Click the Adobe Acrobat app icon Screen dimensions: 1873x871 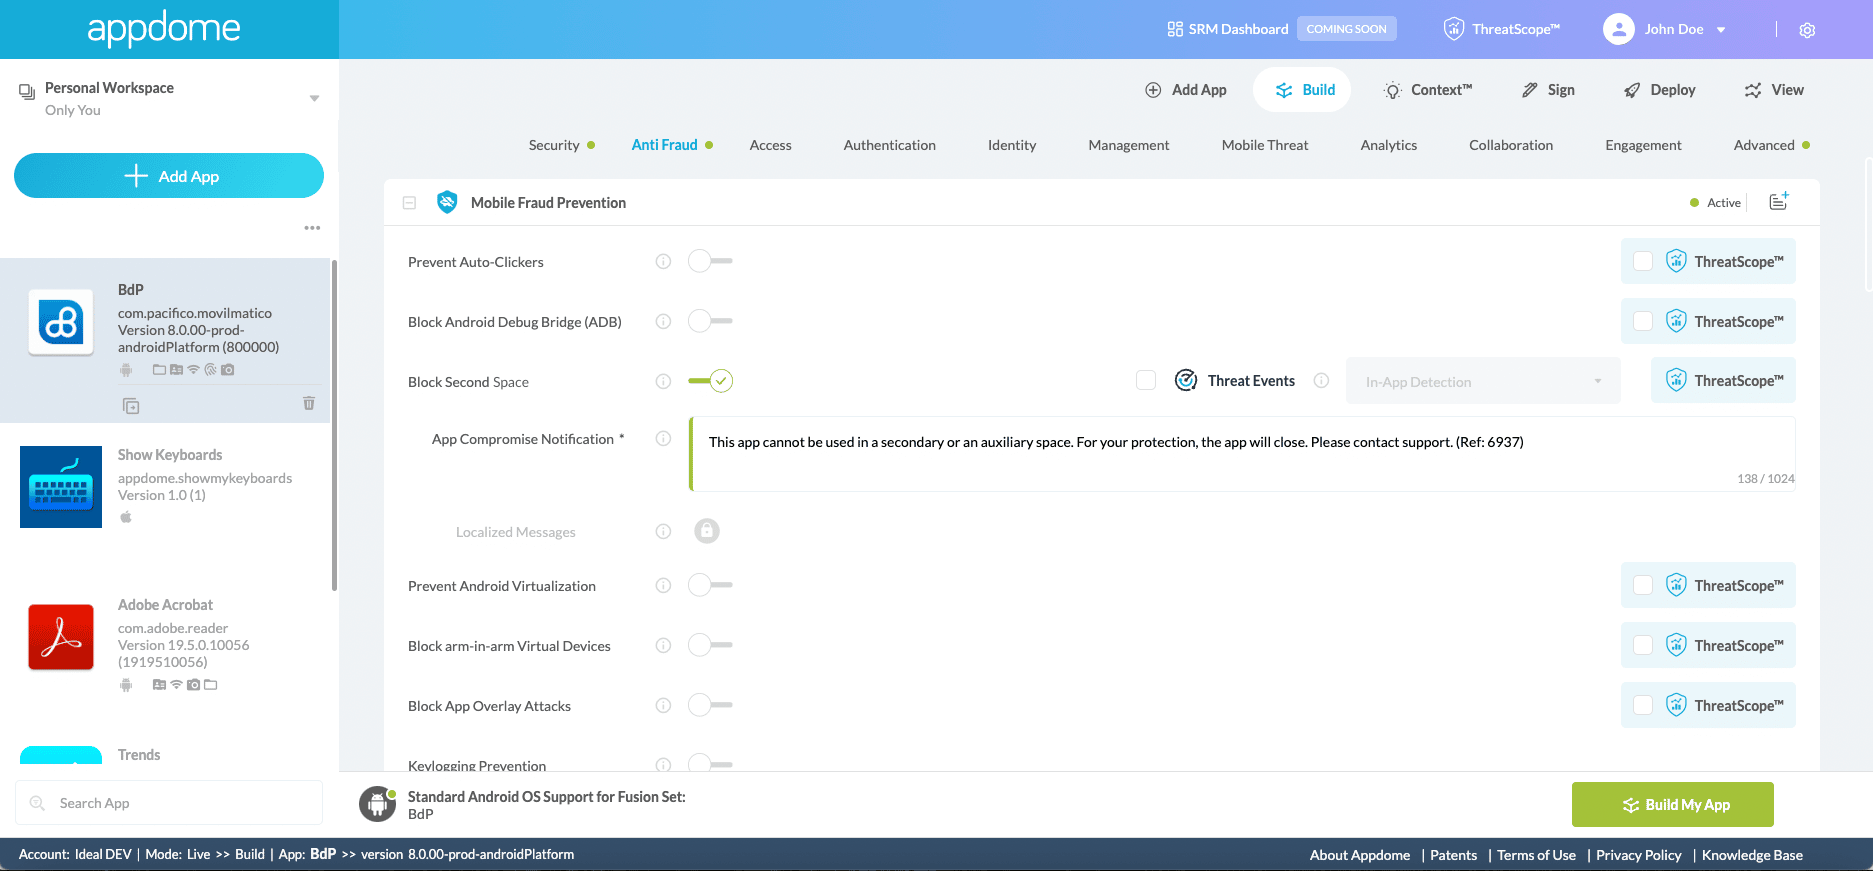tap(61, 636)
